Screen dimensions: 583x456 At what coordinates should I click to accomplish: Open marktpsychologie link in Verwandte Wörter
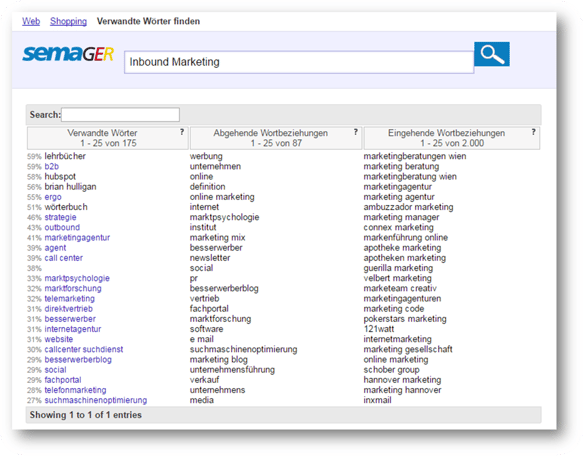pyautogui.click(x=77, y=278)
